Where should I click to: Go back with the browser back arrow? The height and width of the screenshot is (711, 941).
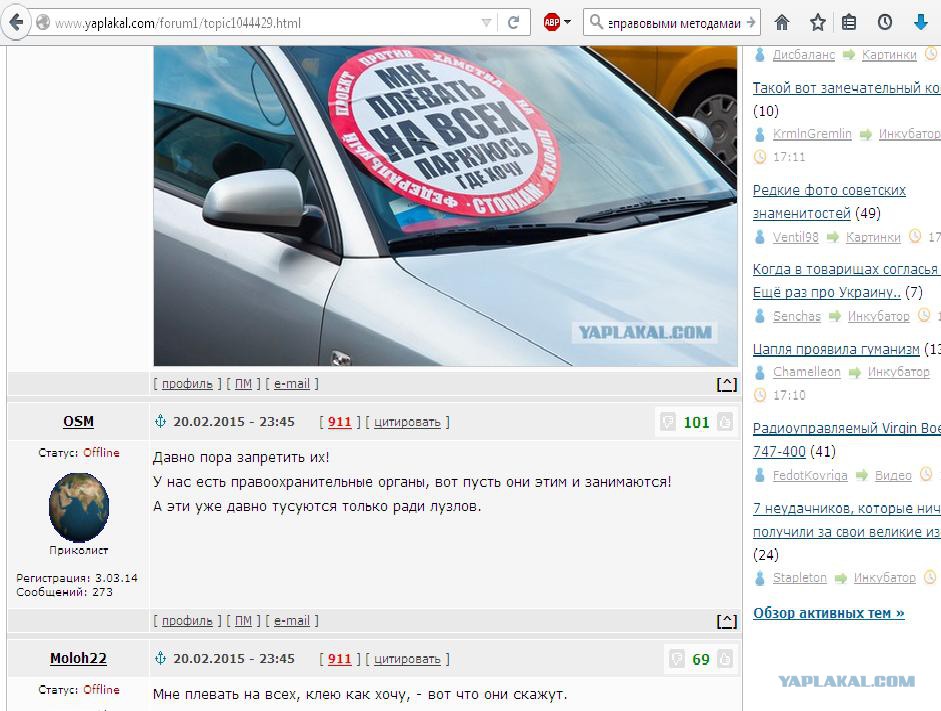[x=16, y=23]
